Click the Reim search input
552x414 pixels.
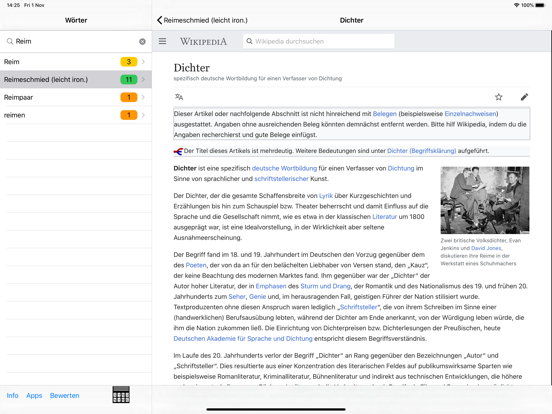(x=76, y=42)
